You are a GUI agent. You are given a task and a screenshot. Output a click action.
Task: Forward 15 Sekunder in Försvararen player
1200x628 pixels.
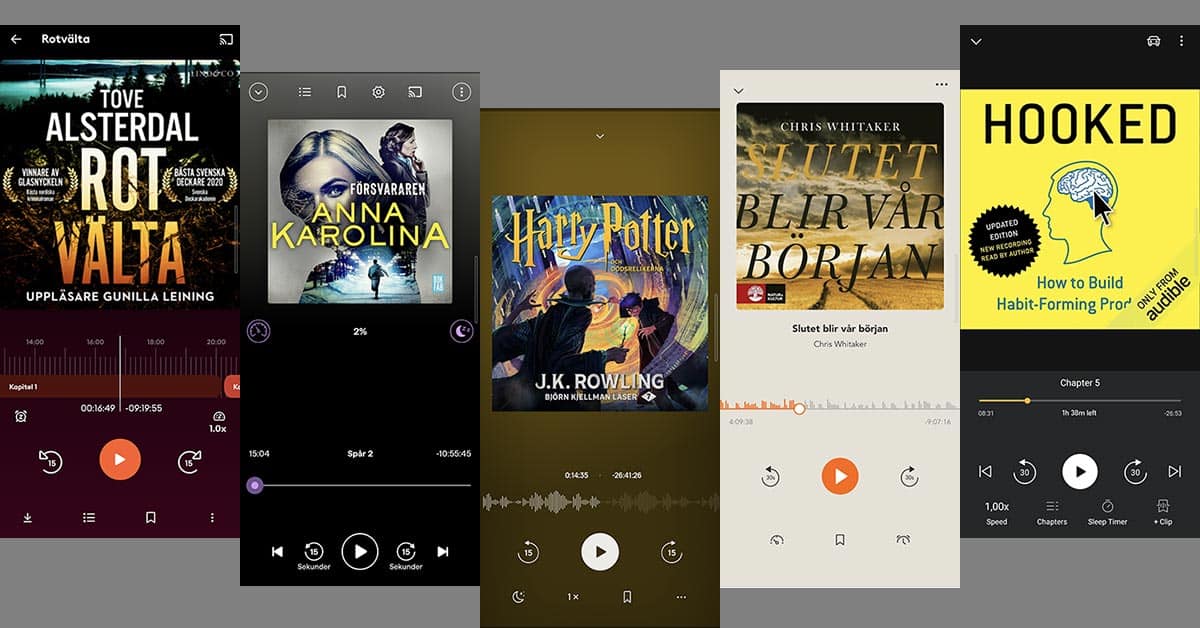(x=406, y=555)
